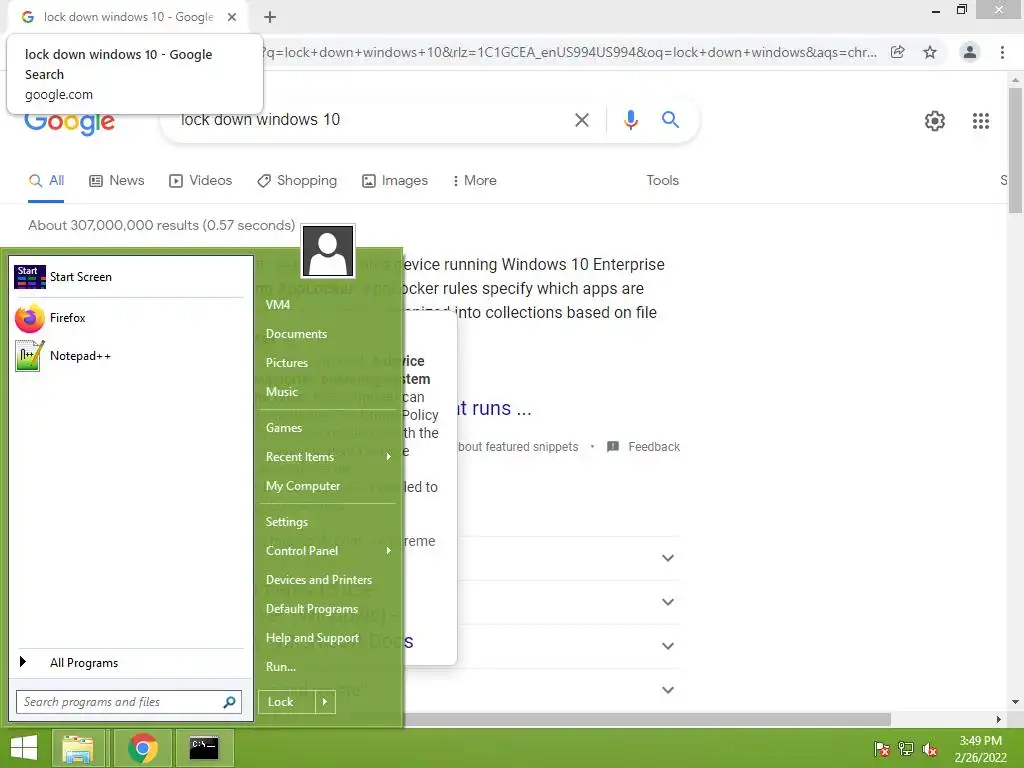Click the network tray icon

coord(906,749)
